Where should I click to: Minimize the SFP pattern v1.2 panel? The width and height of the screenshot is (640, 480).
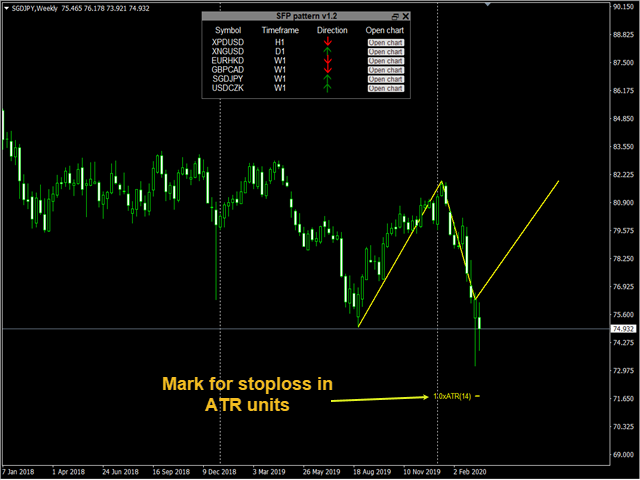click(x=395, y=17)
